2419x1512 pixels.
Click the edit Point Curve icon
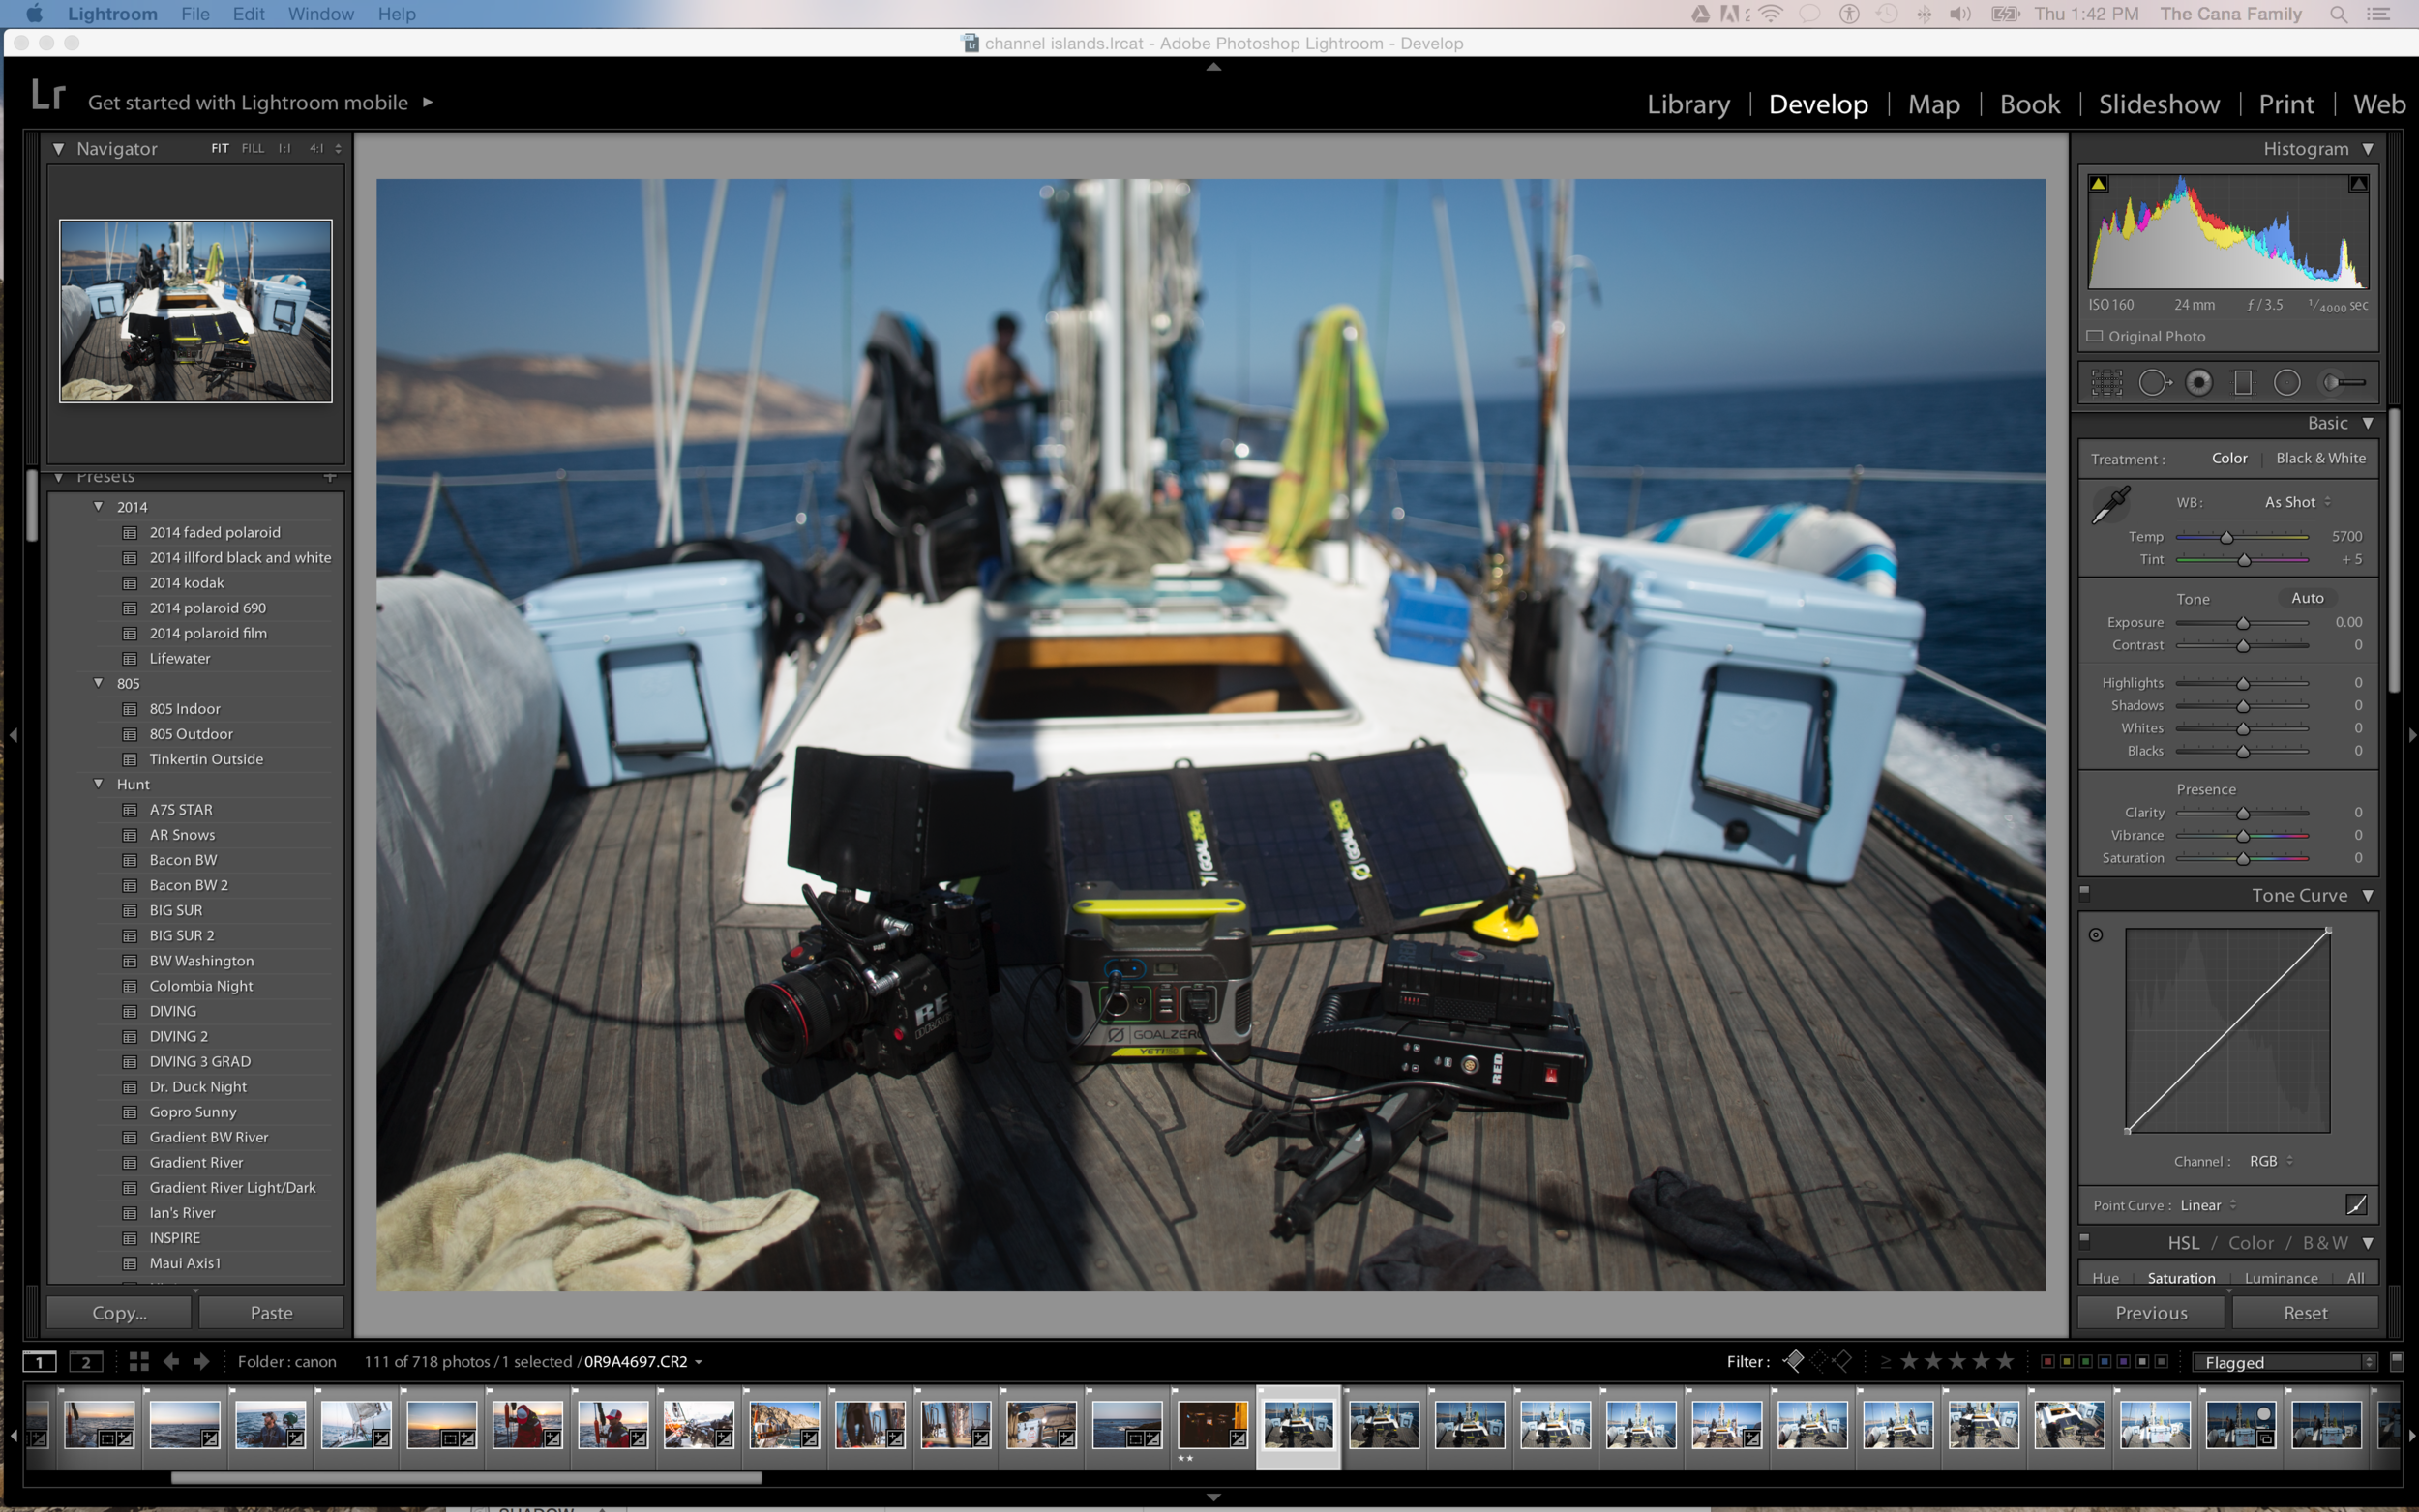click(2356, 1204)
